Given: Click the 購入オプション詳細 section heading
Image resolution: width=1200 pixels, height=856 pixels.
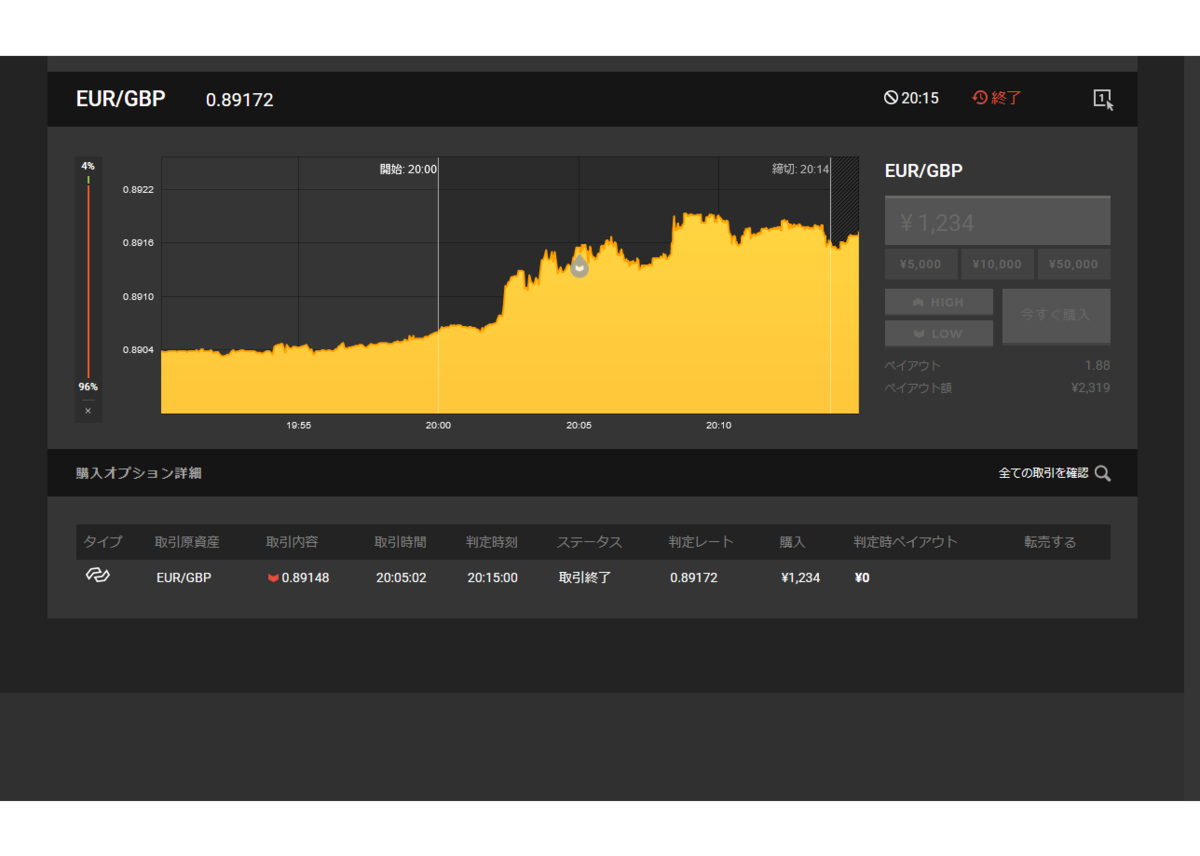Looking at the screenshot, I should [x=139, y=473].
